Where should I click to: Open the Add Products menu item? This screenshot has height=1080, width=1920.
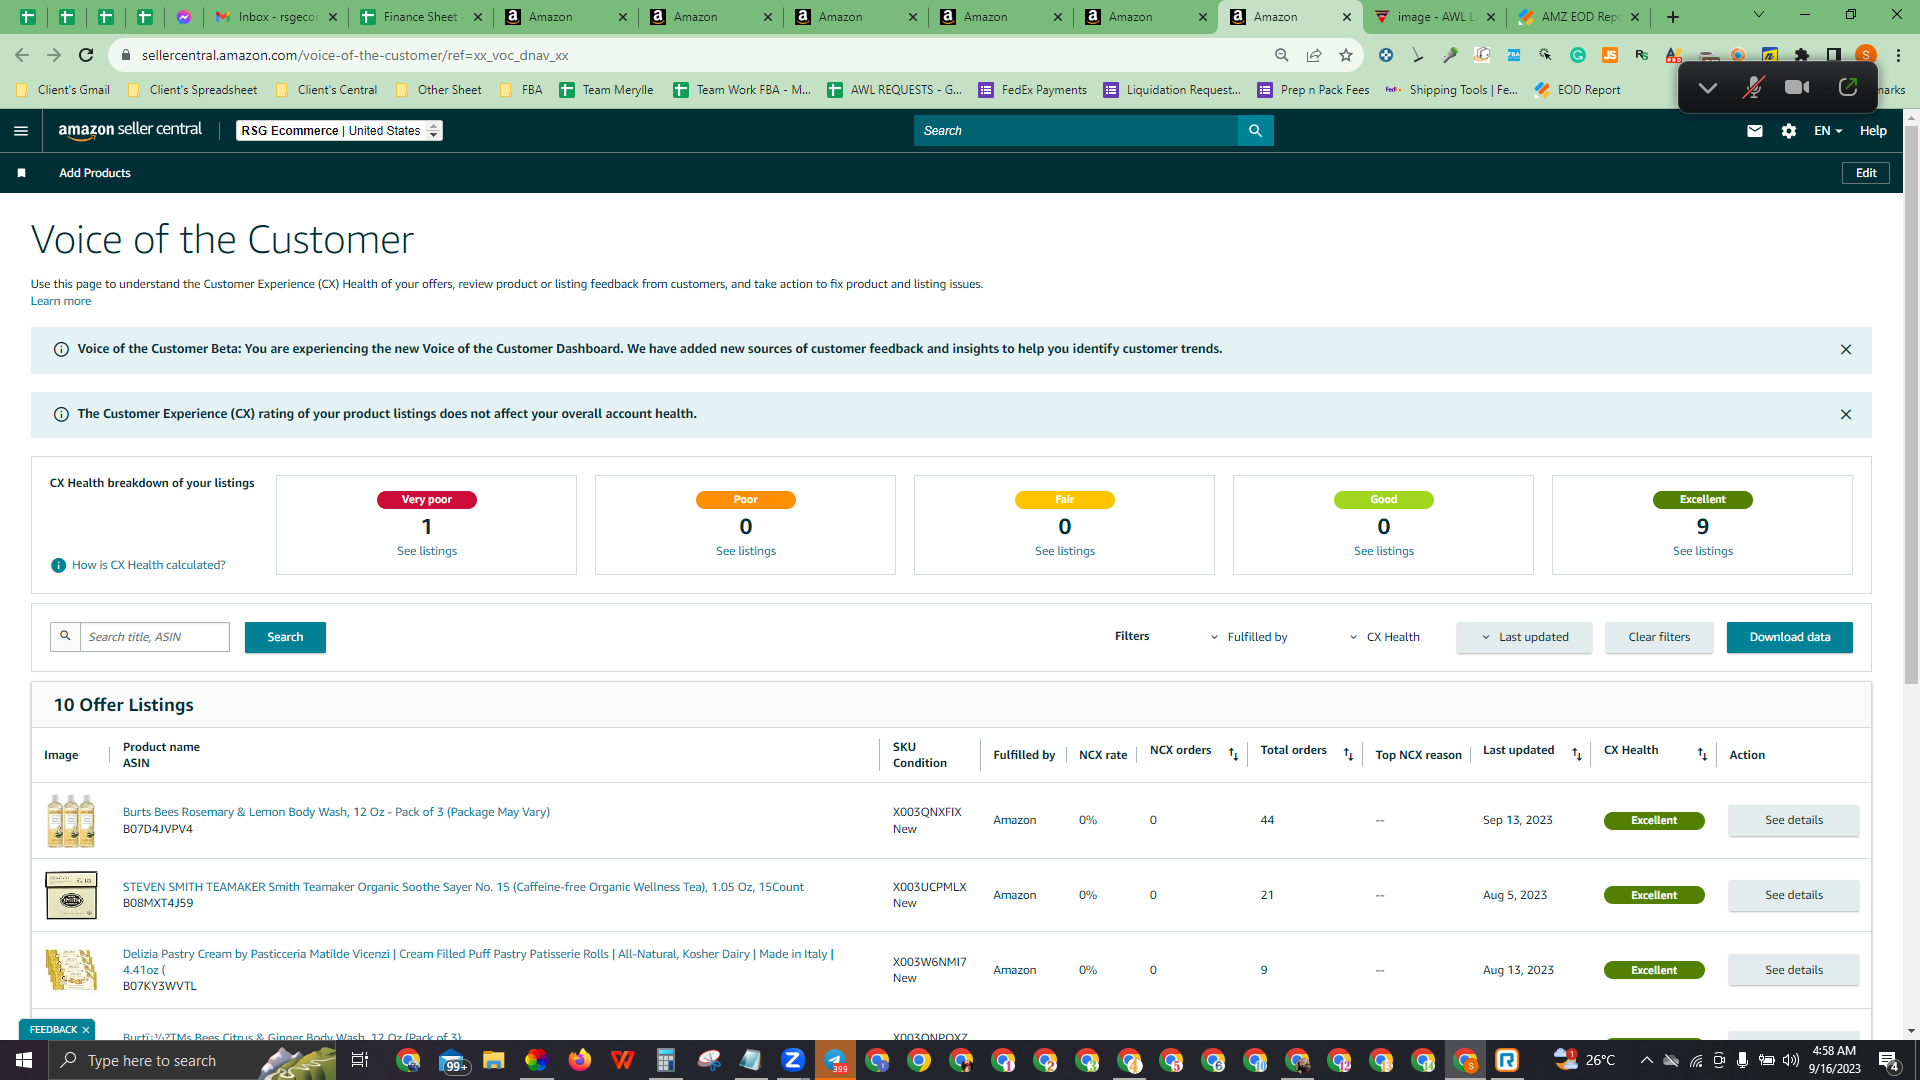tap(95, 173)
